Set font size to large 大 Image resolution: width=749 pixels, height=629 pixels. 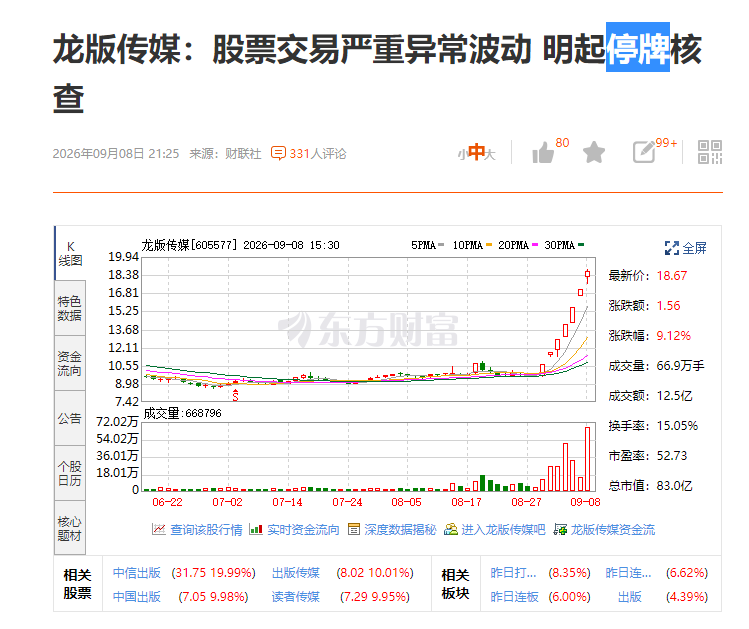(x=490, y=154)
